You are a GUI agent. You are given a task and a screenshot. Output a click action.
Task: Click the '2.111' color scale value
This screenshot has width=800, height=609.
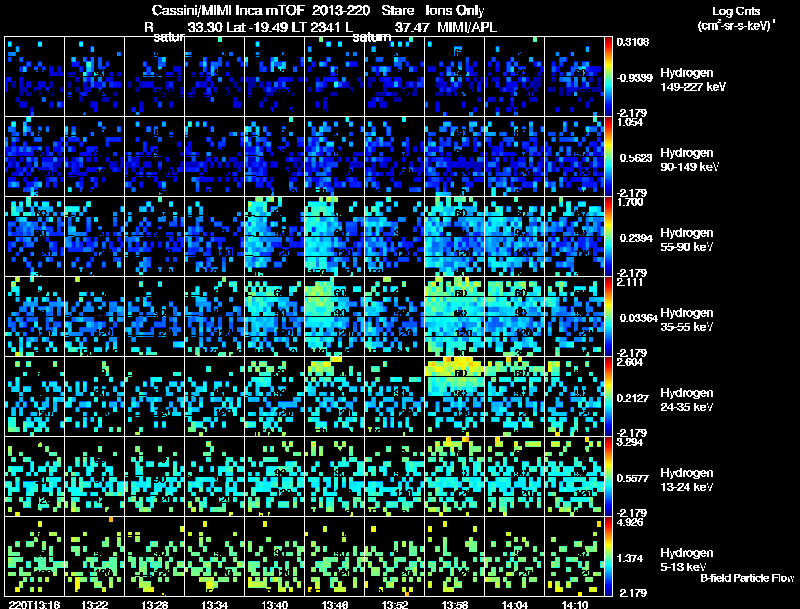click(630, 282)
